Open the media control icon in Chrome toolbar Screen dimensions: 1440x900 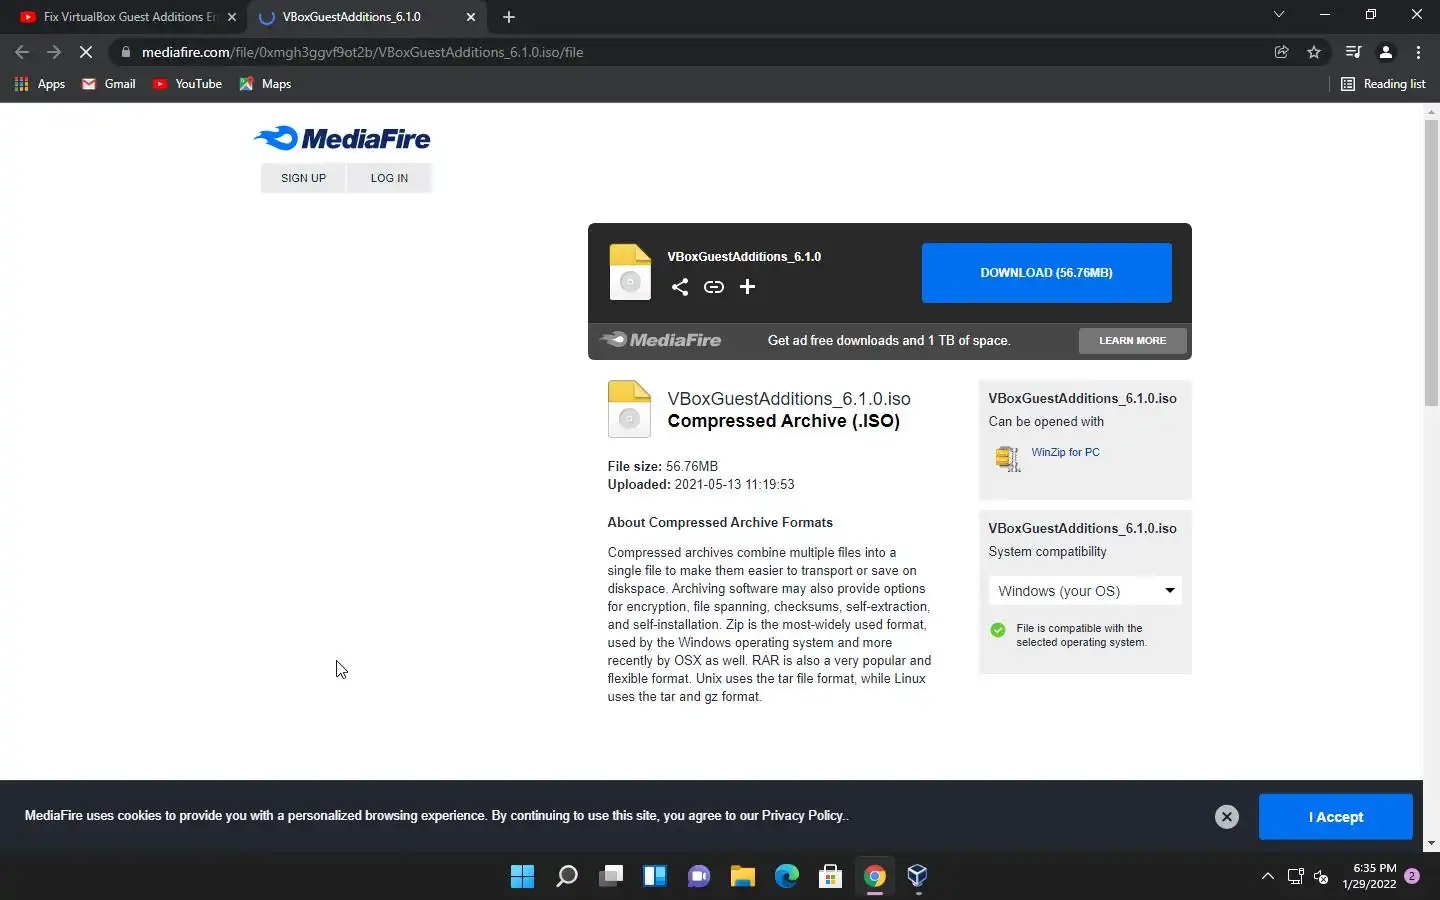(1353, 52)
